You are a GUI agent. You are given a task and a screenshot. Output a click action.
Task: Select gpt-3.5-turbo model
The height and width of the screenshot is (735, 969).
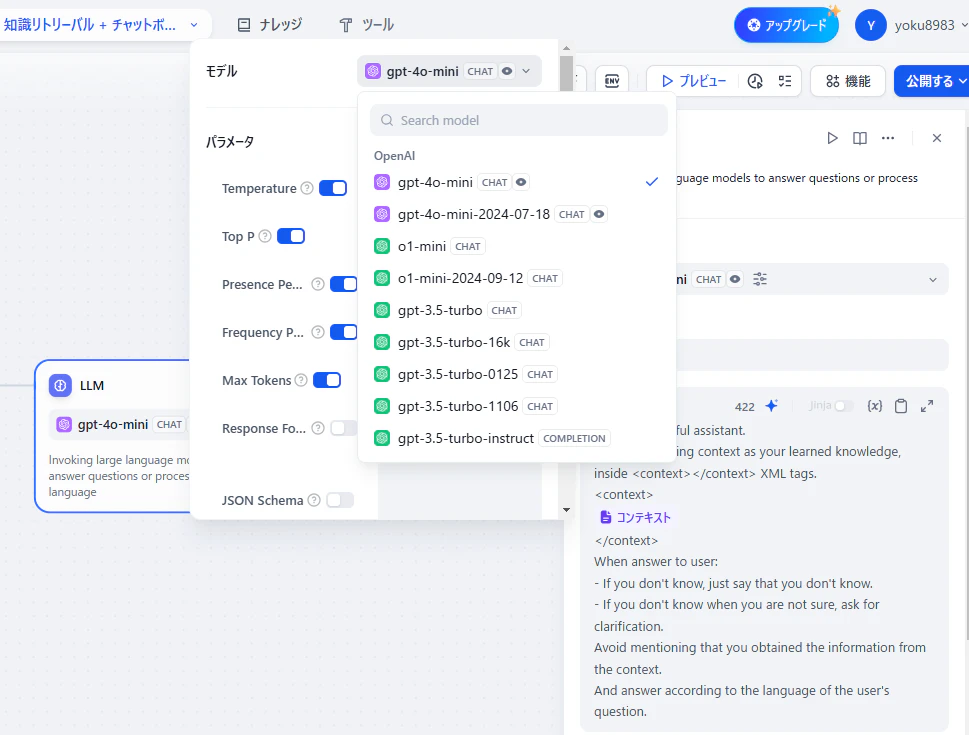tap(517, 310)
